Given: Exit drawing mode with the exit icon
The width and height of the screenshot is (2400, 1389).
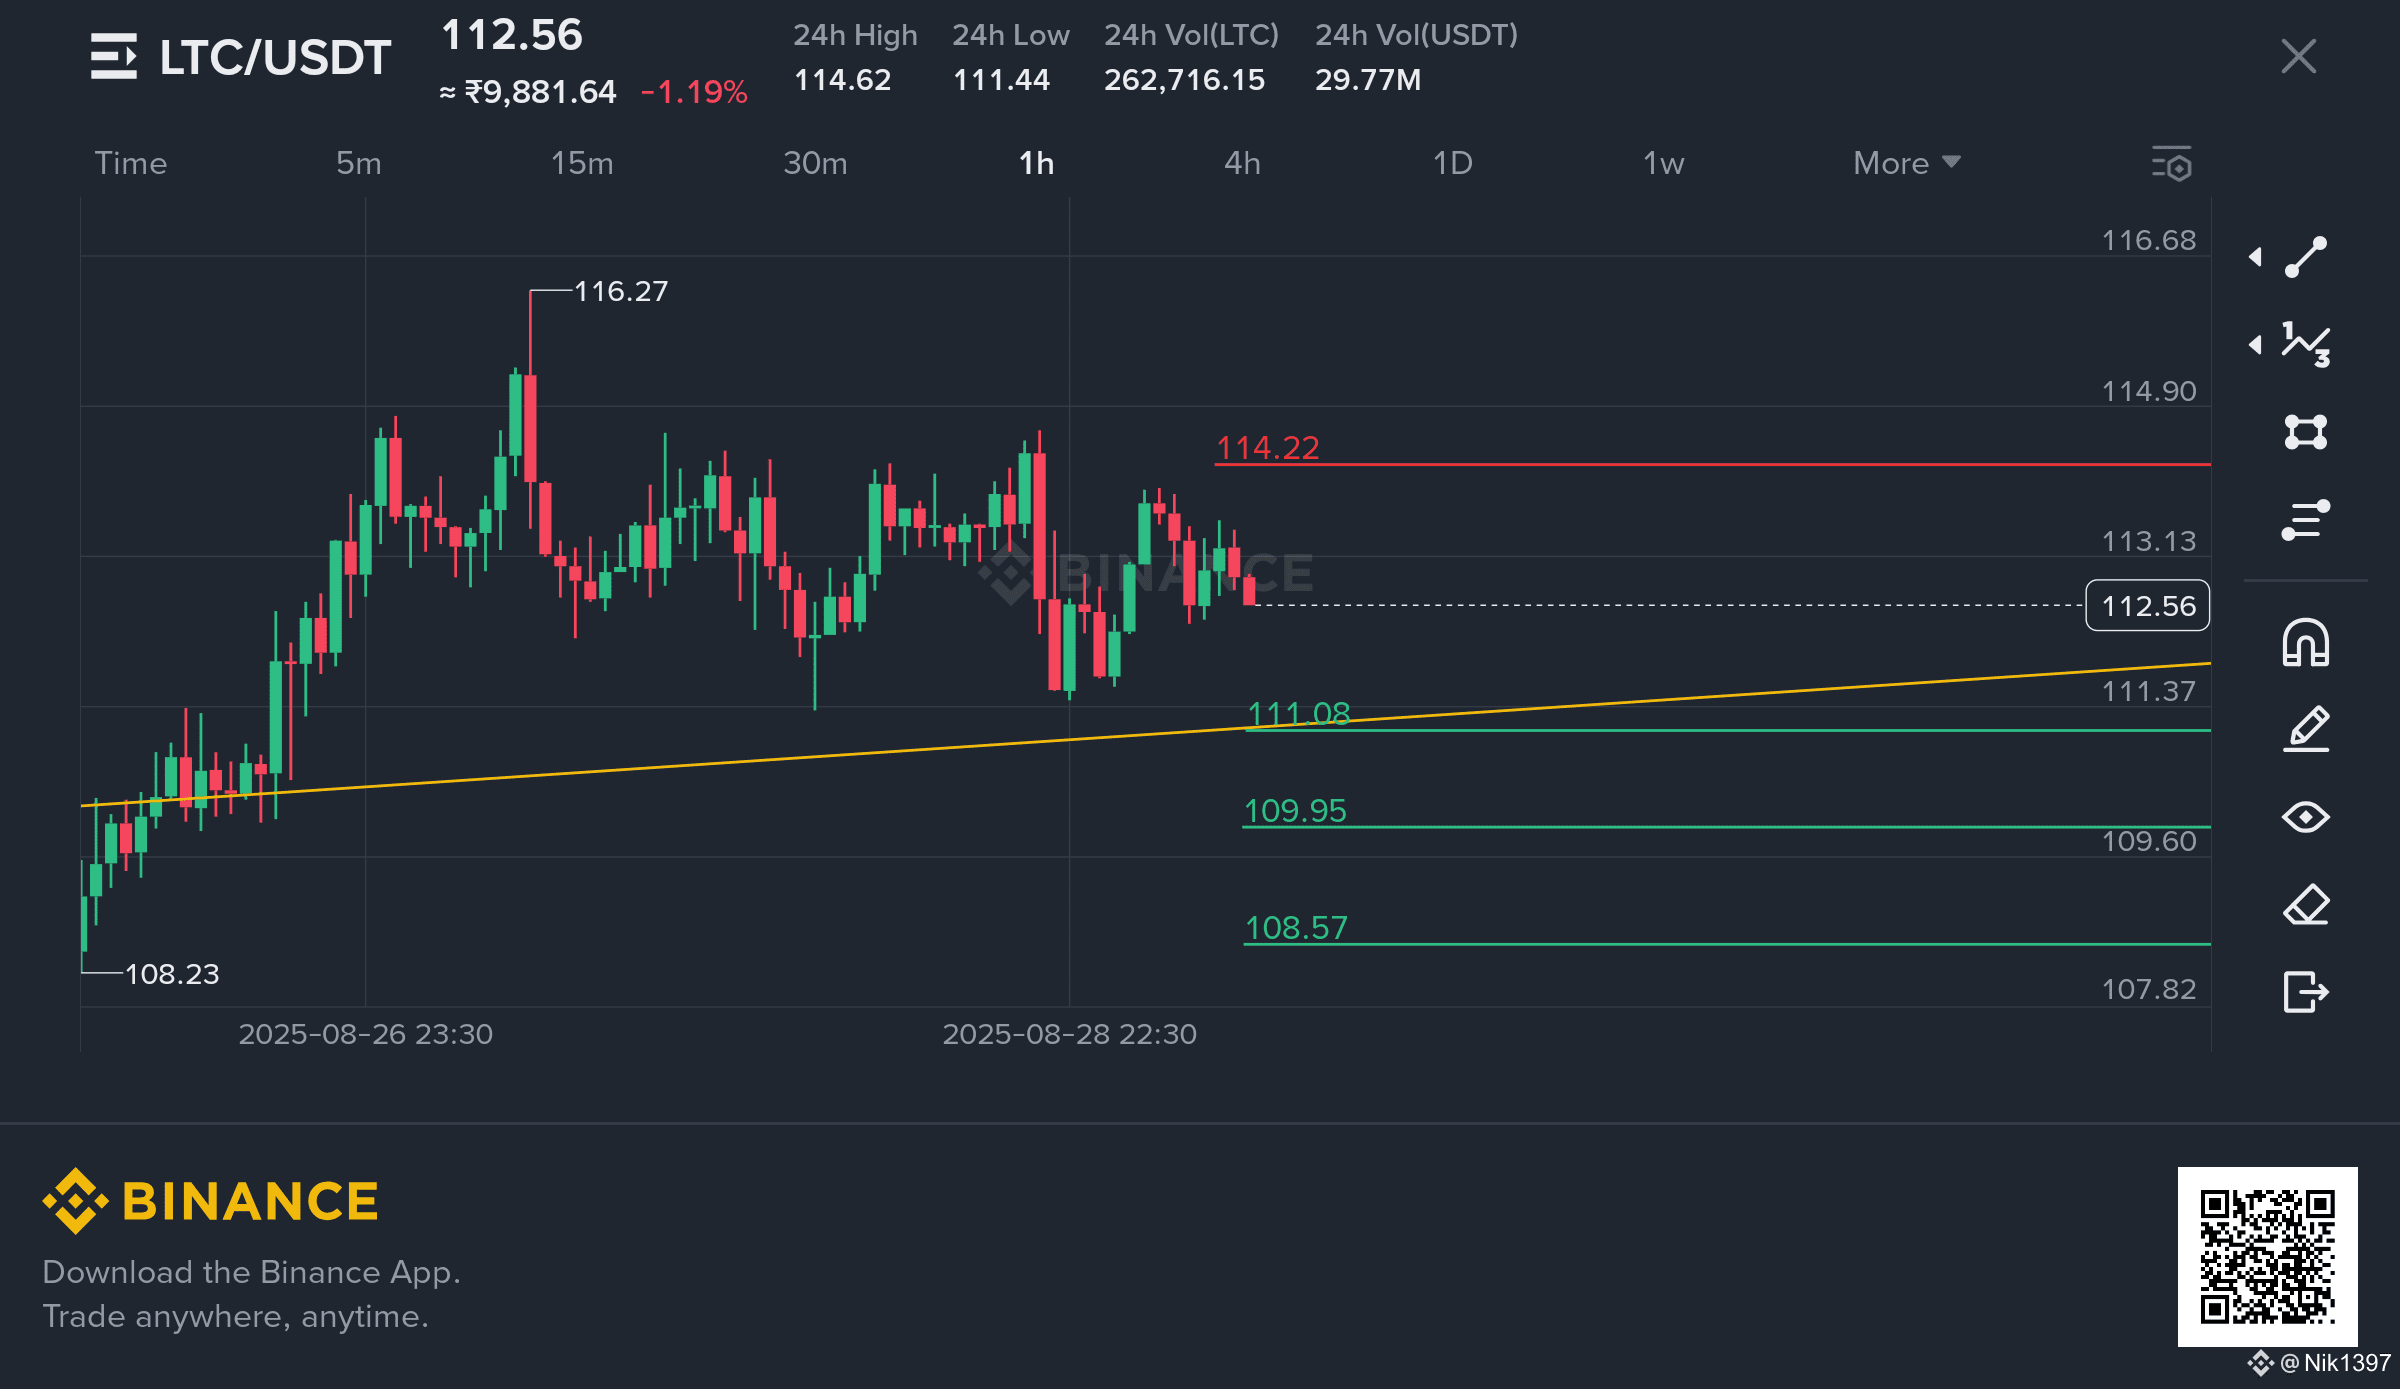Looking at the screenshot, I should pos(2306,992).
